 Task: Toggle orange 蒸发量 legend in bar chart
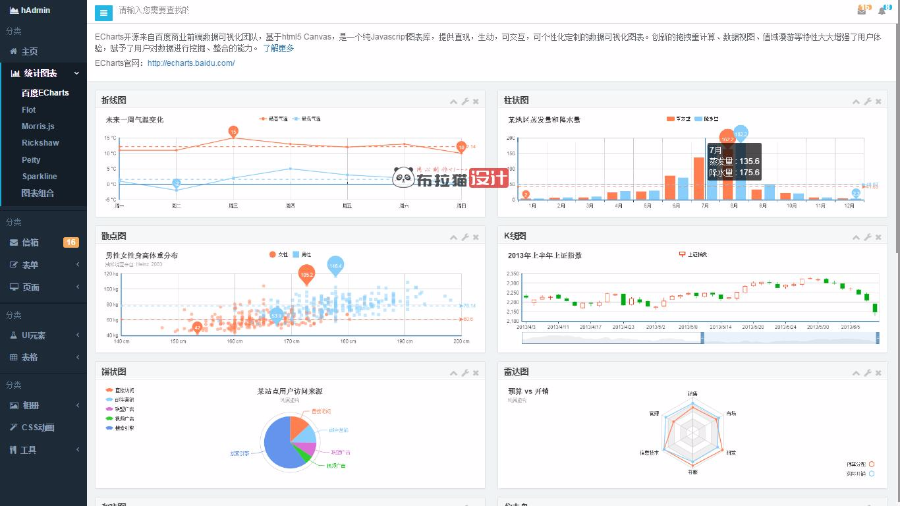[x=678, y=119]
